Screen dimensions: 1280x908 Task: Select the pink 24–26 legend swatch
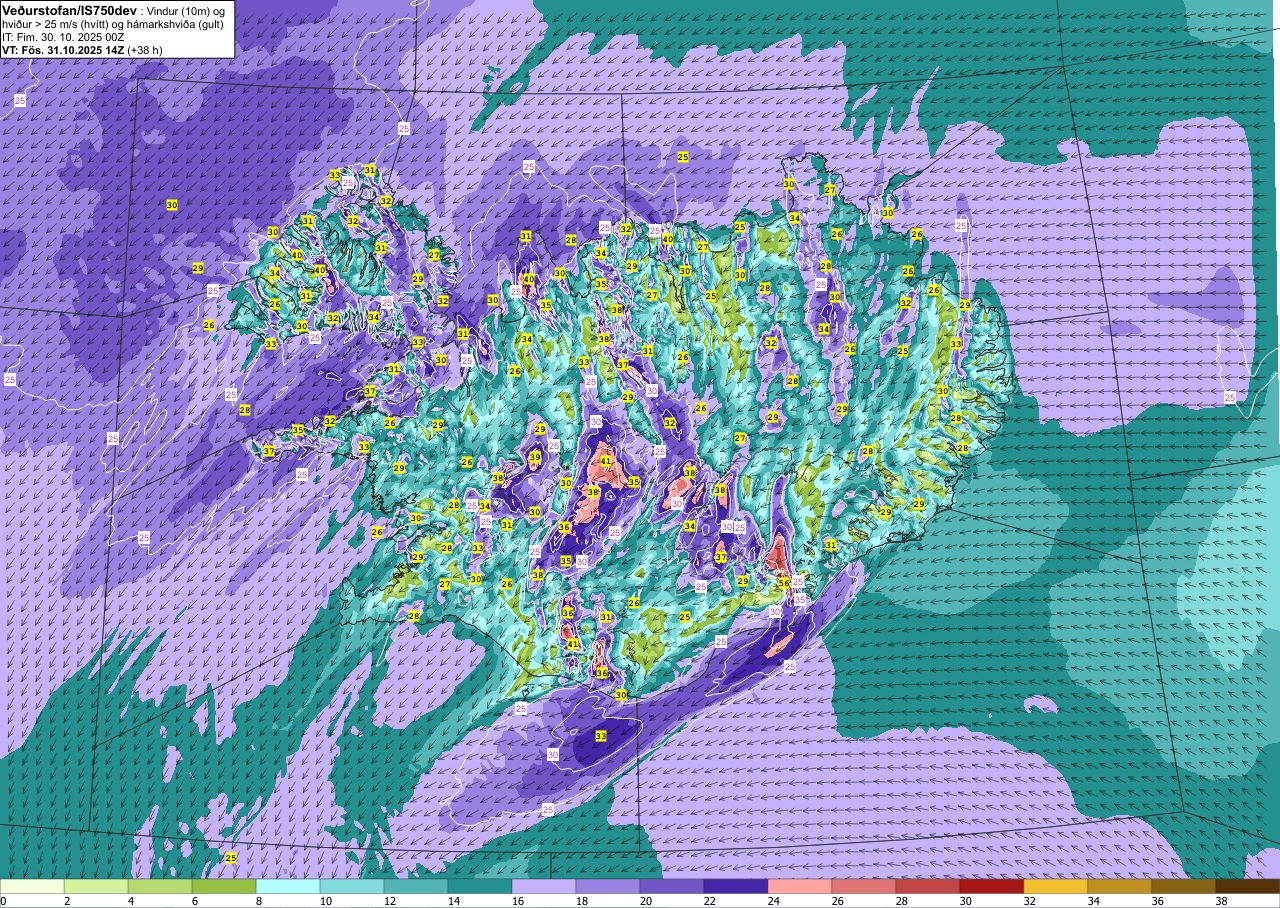800,886
